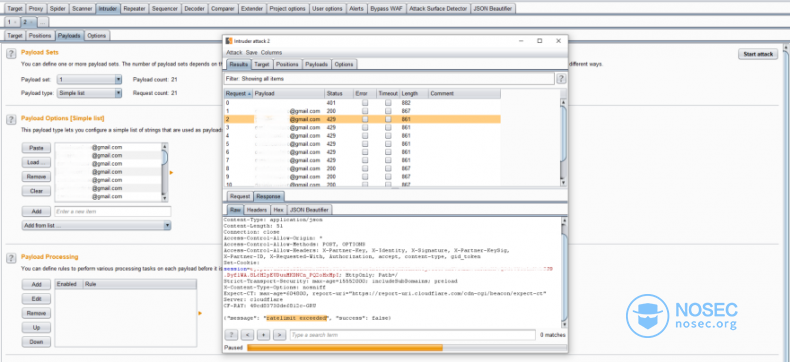Sort results by the Length column header
Image resolution: width=790 pixels, height=362 pixels.
coord(414,94)
